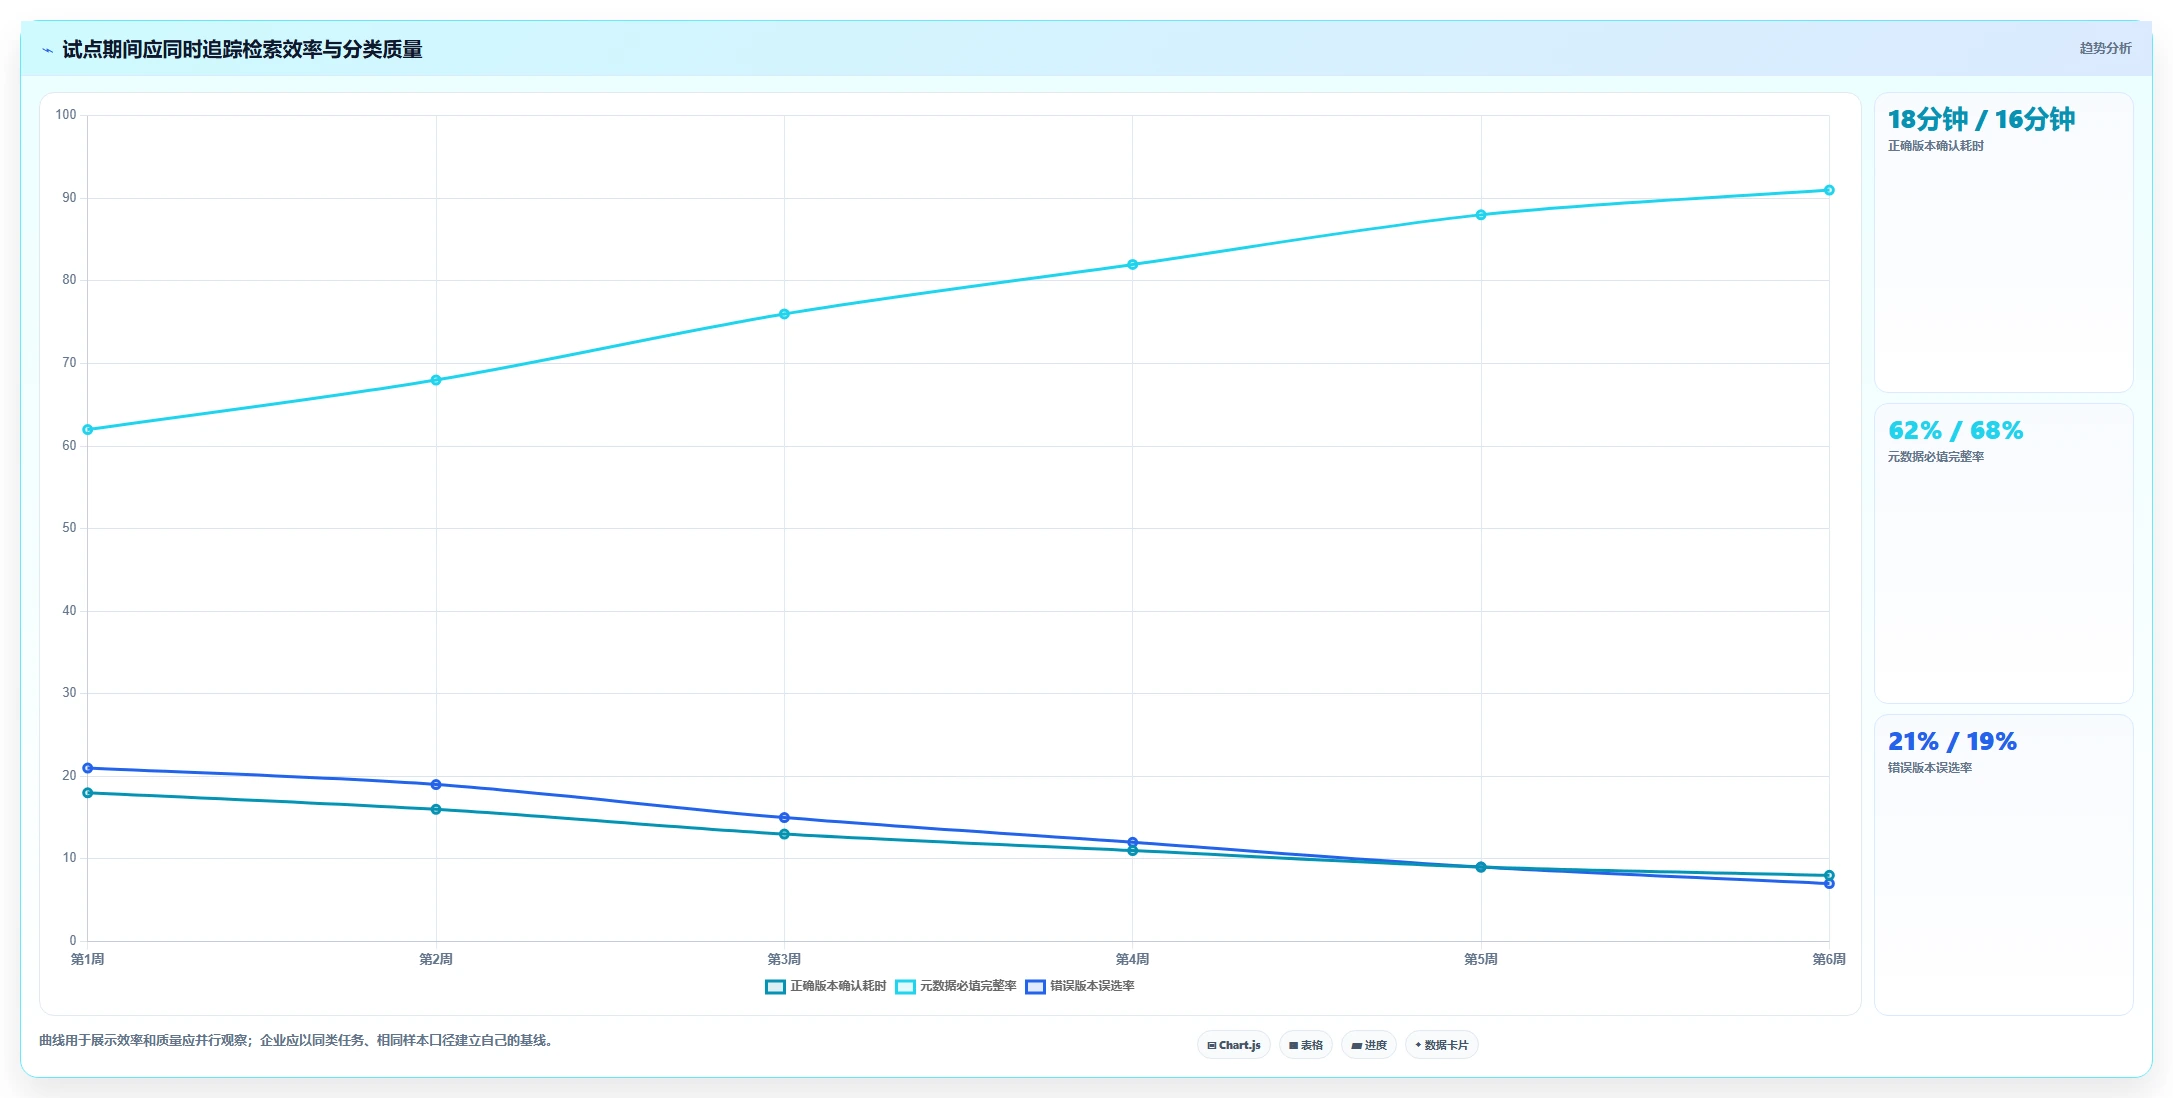This screenshot has width=2173, height=1098.
Task: Click the trend icon beside the chart title
Action: pyautogui.click(x=47, y=50)
